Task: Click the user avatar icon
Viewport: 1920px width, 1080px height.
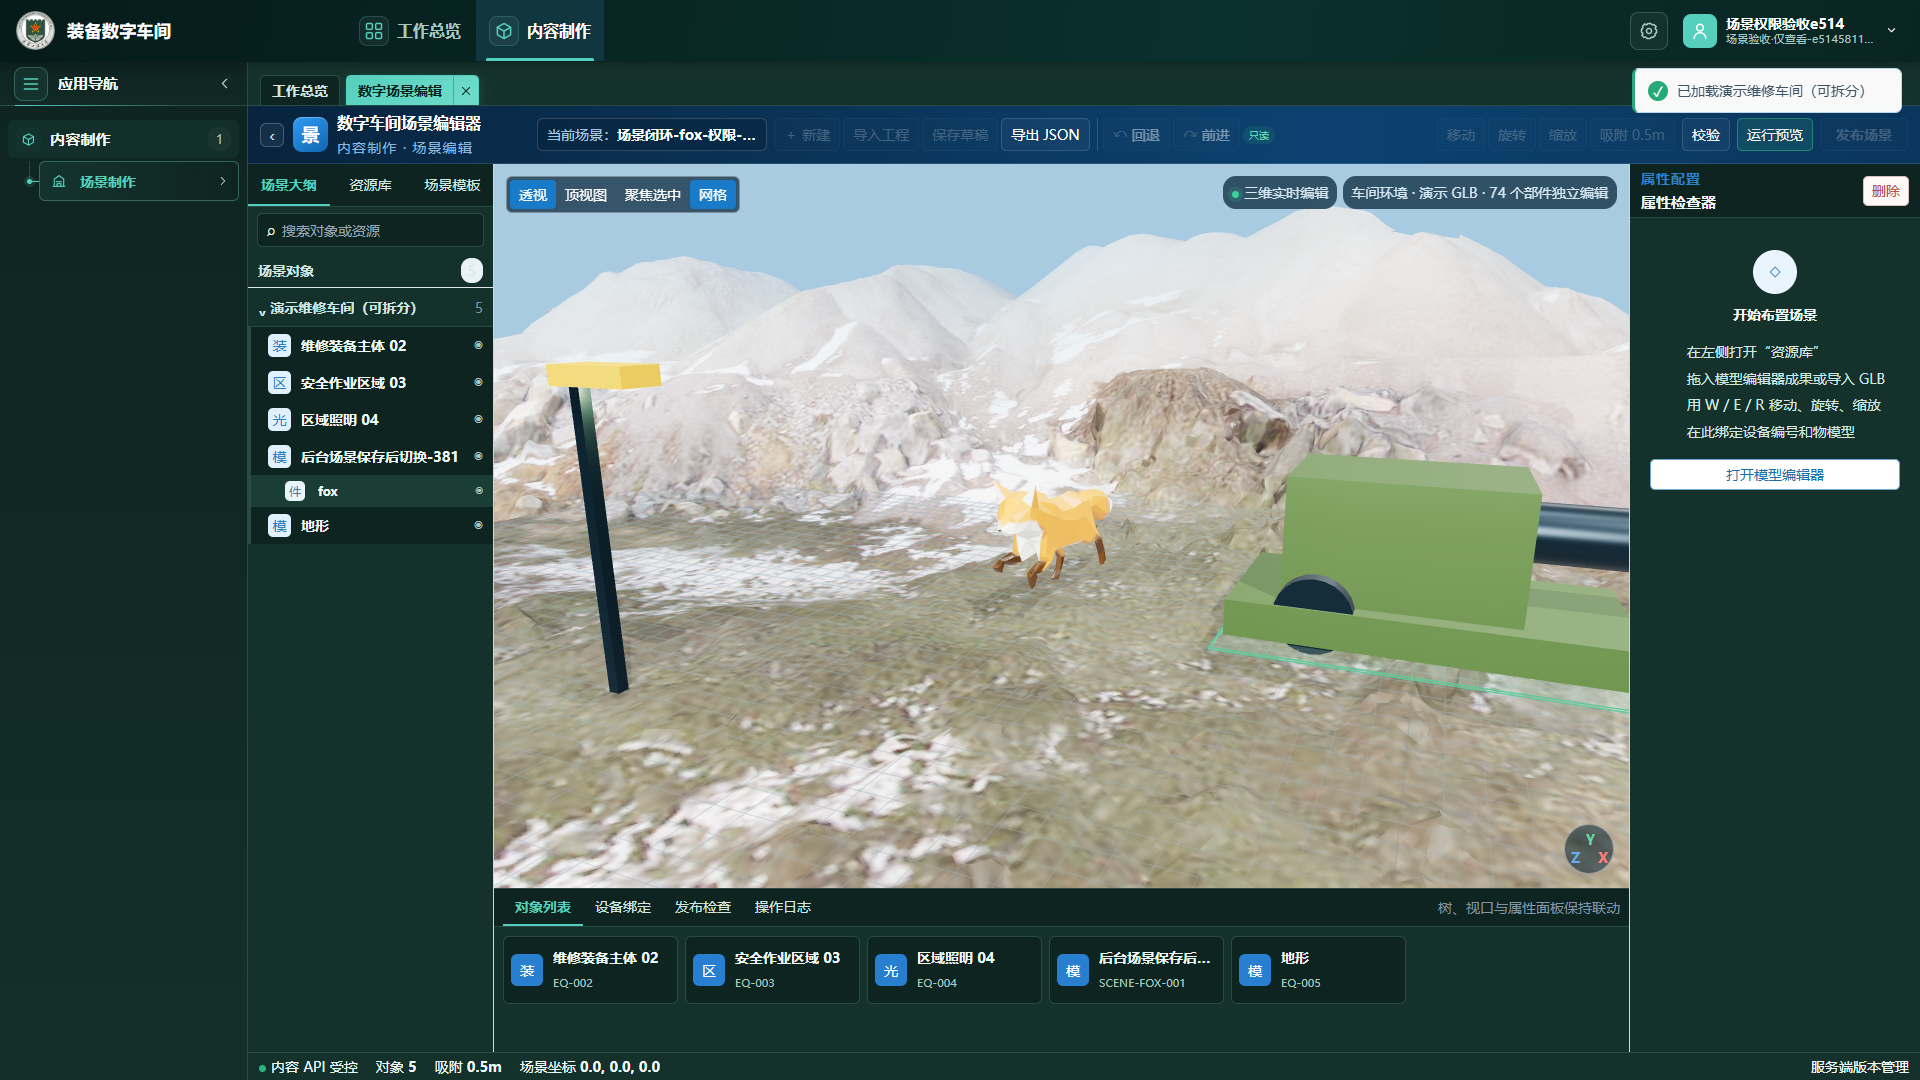Action: pos(1700,31)
